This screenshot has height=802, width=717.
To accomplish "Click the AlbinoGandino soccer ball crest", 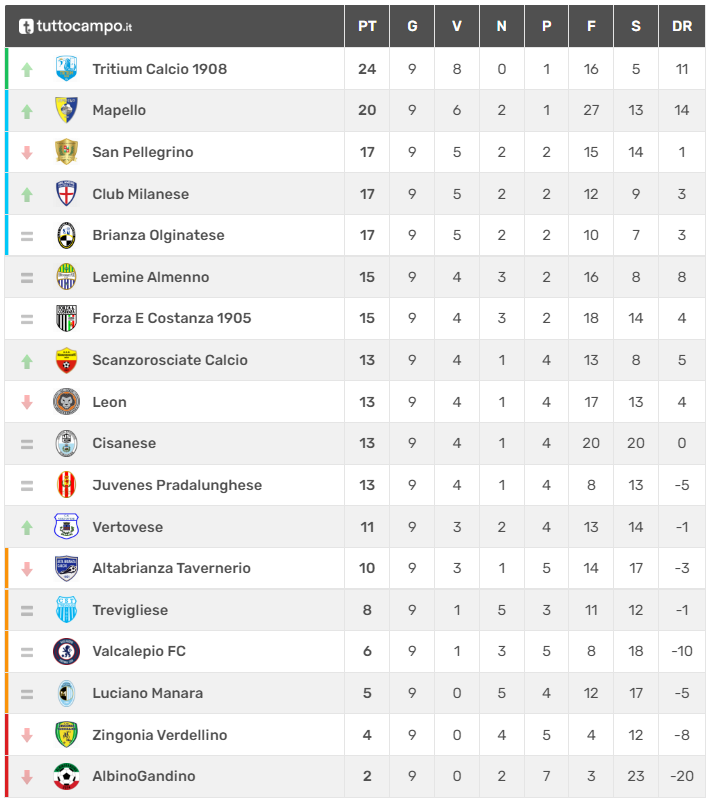I will pyautogui.click(x=66, y=776).
